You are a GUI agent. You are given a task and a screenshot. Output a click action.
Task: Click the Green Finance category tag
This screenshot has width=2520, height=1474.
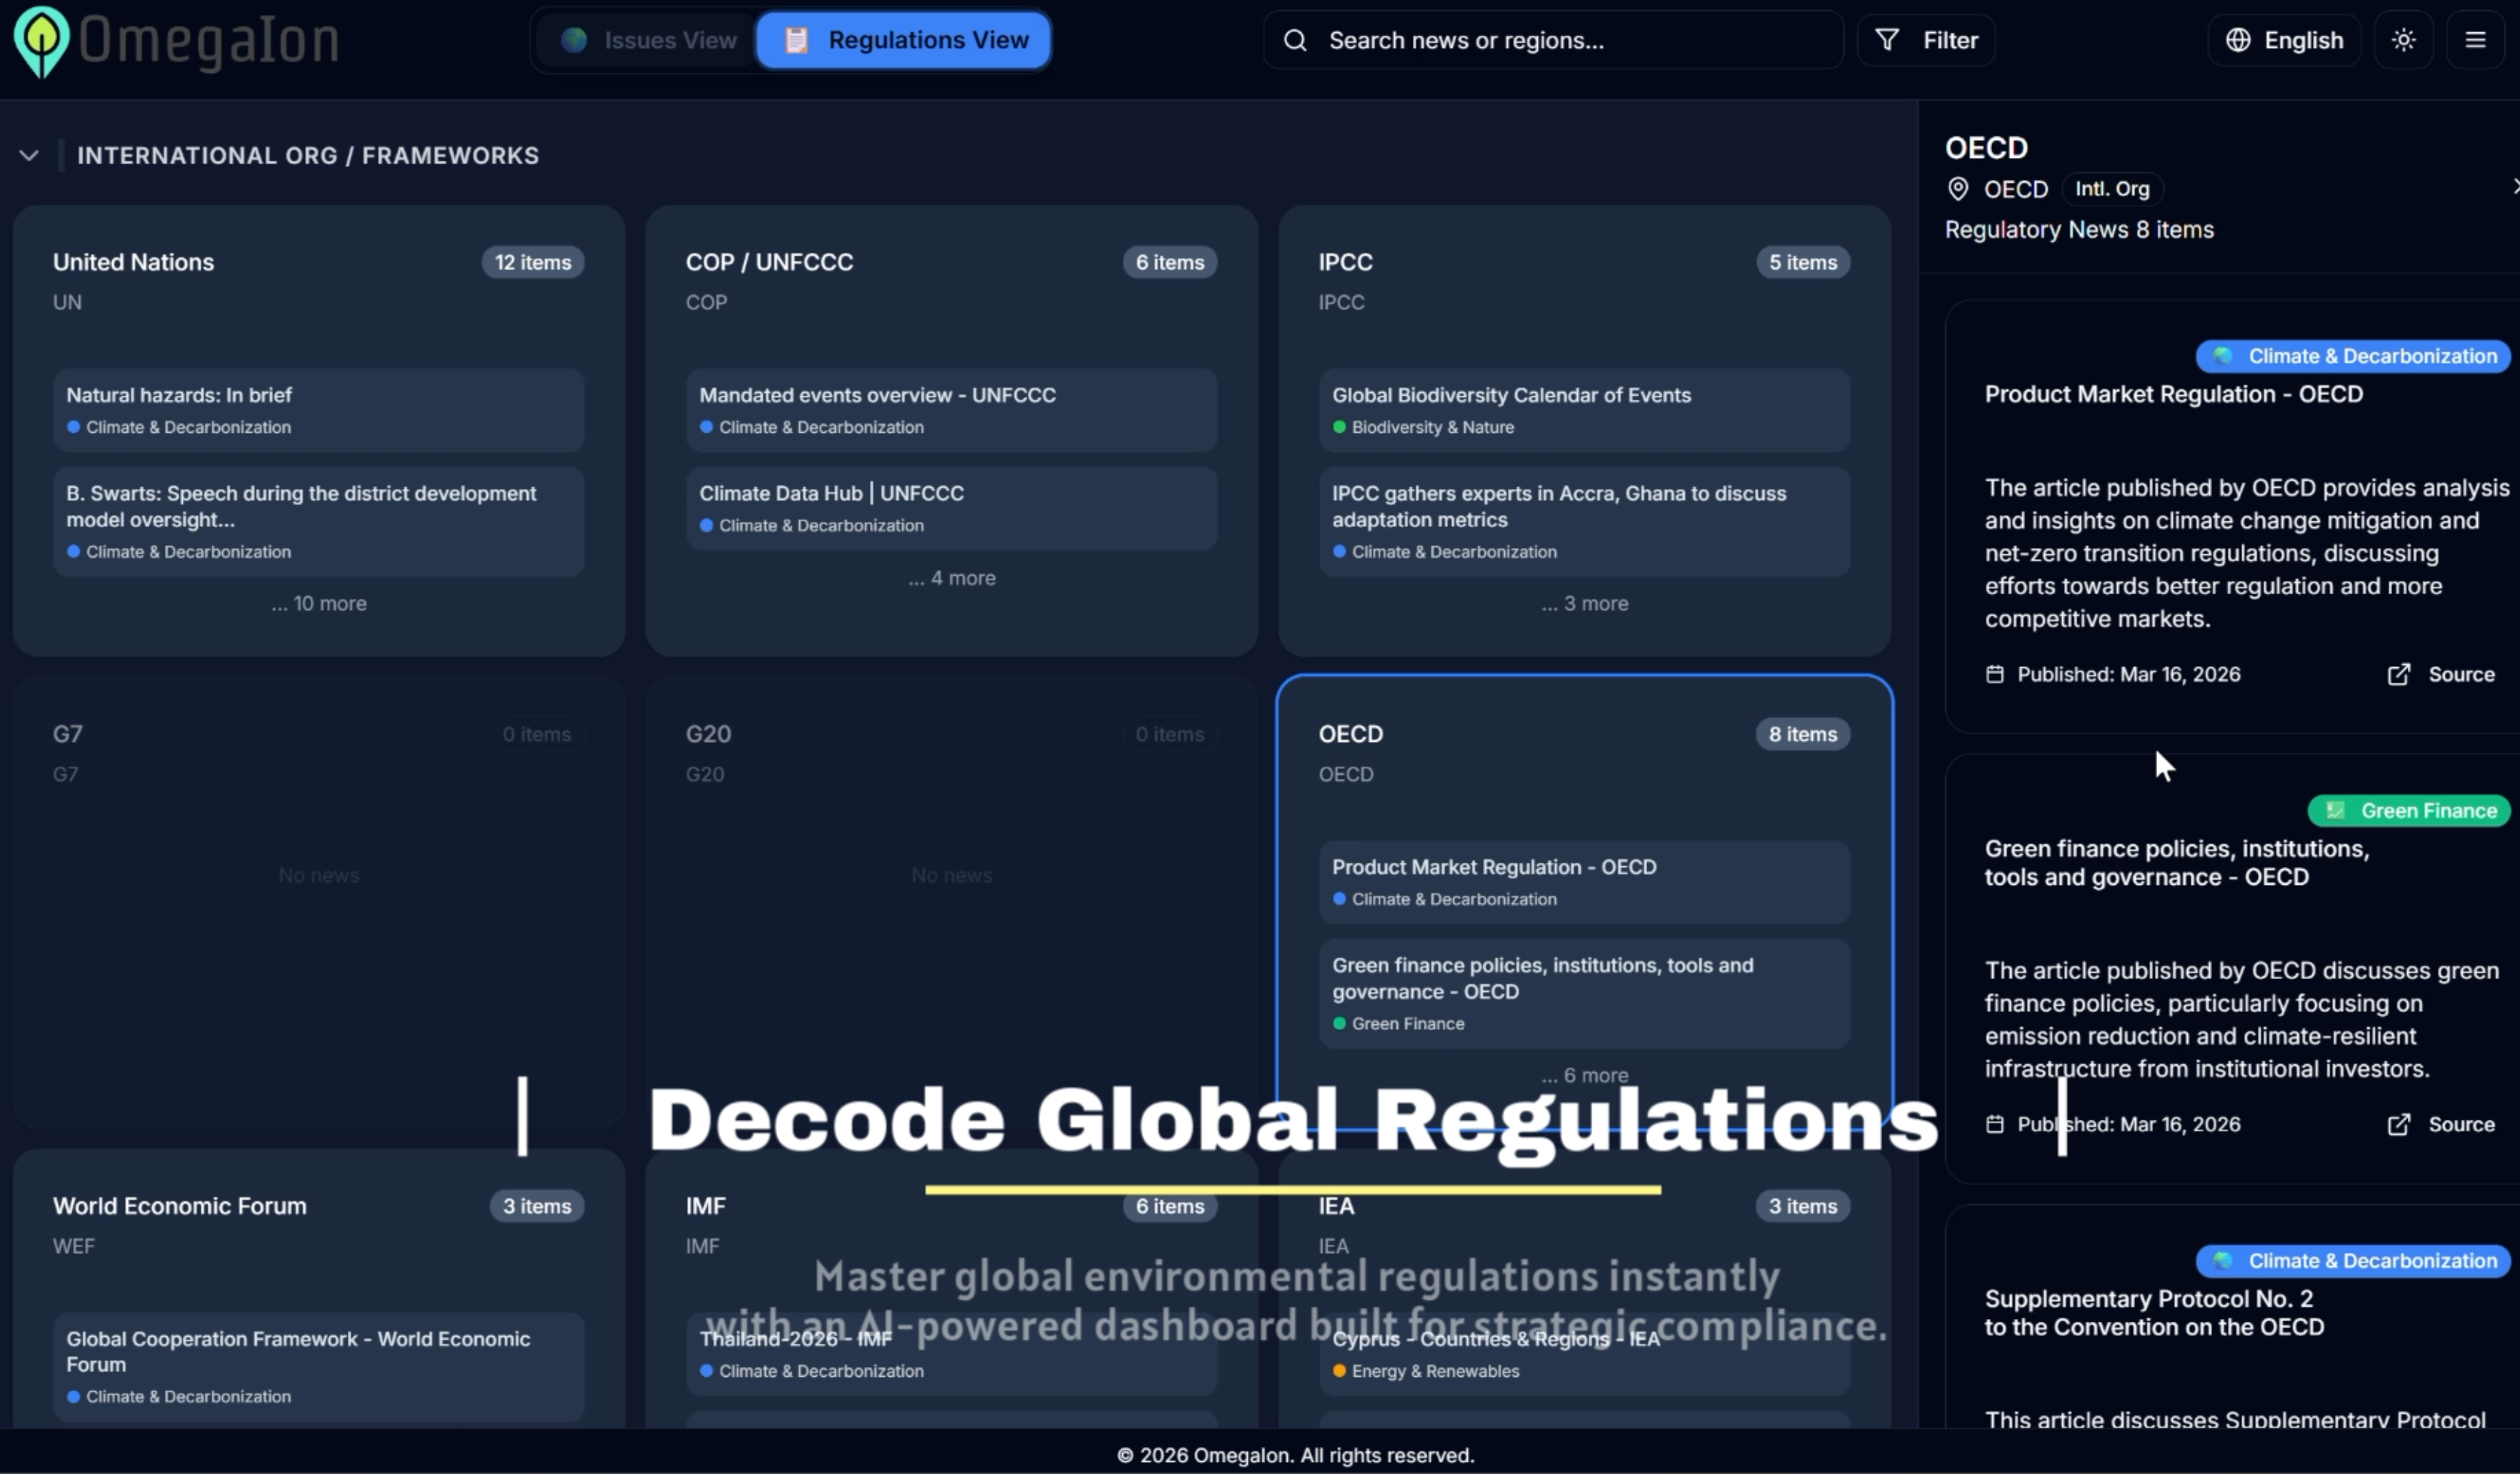point(2410,811)
